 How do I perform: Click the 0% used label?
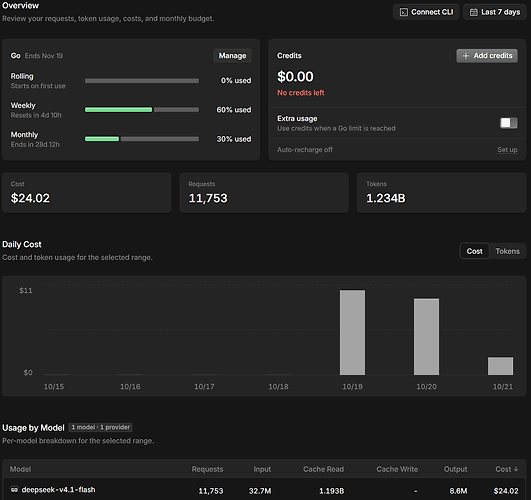pyautogui.click(x=236, y=81)
